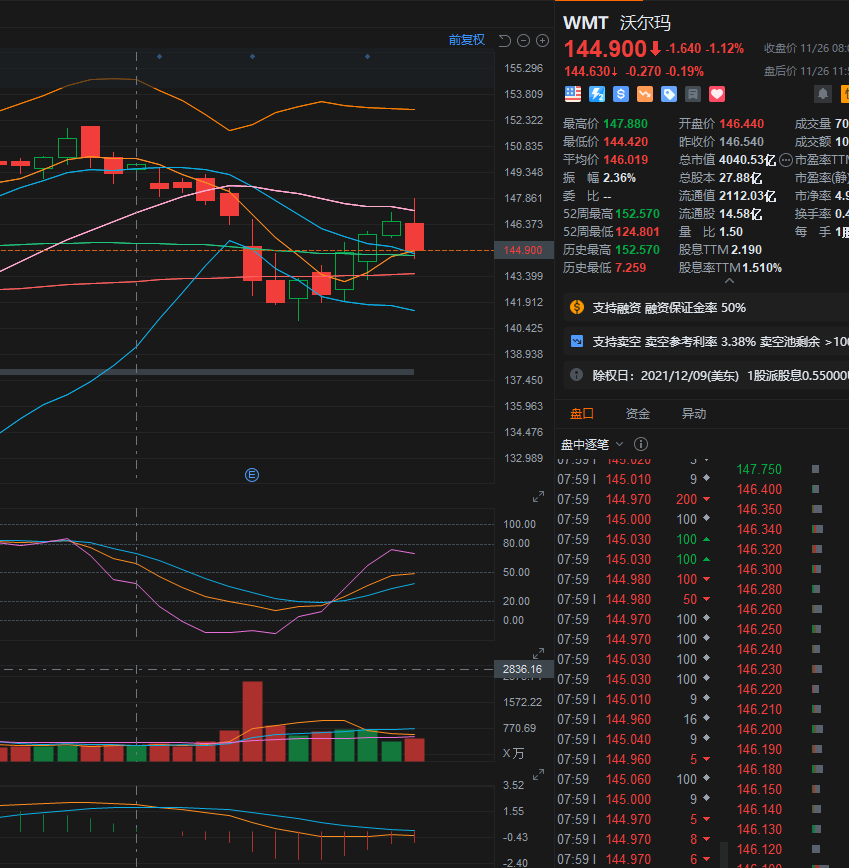Click the ex-dividend info icon
849x868 pixels.
tap(577, 375)
